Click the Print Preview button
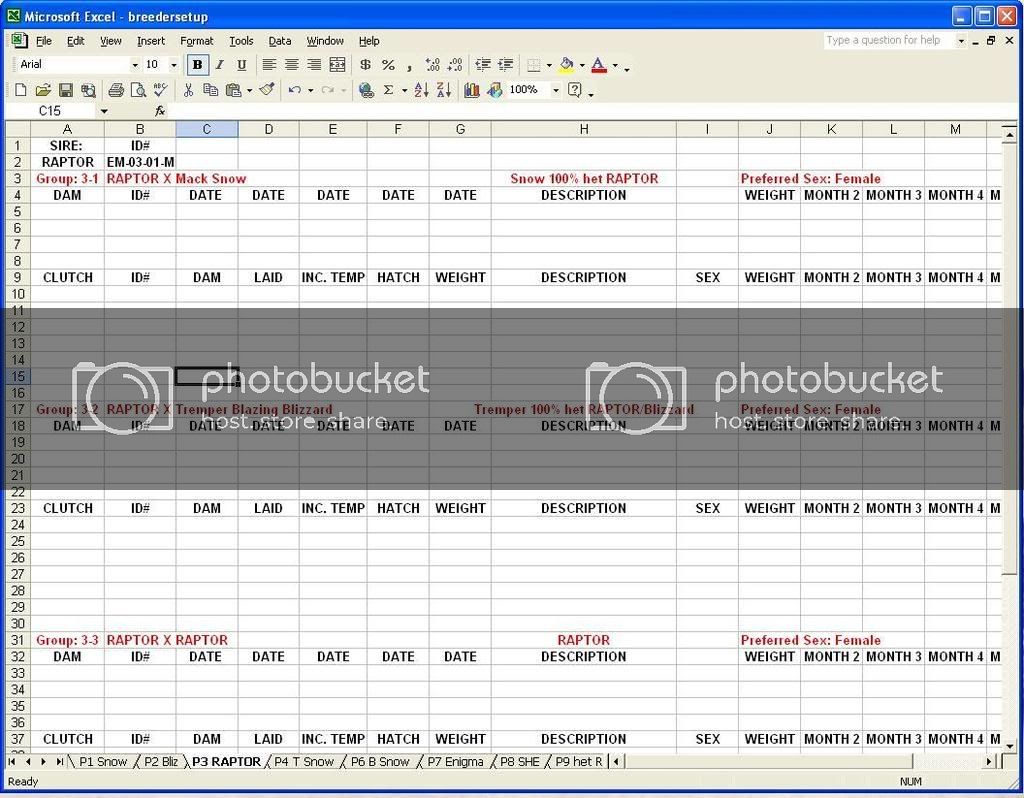1024x798 pixels. (137, 90)
